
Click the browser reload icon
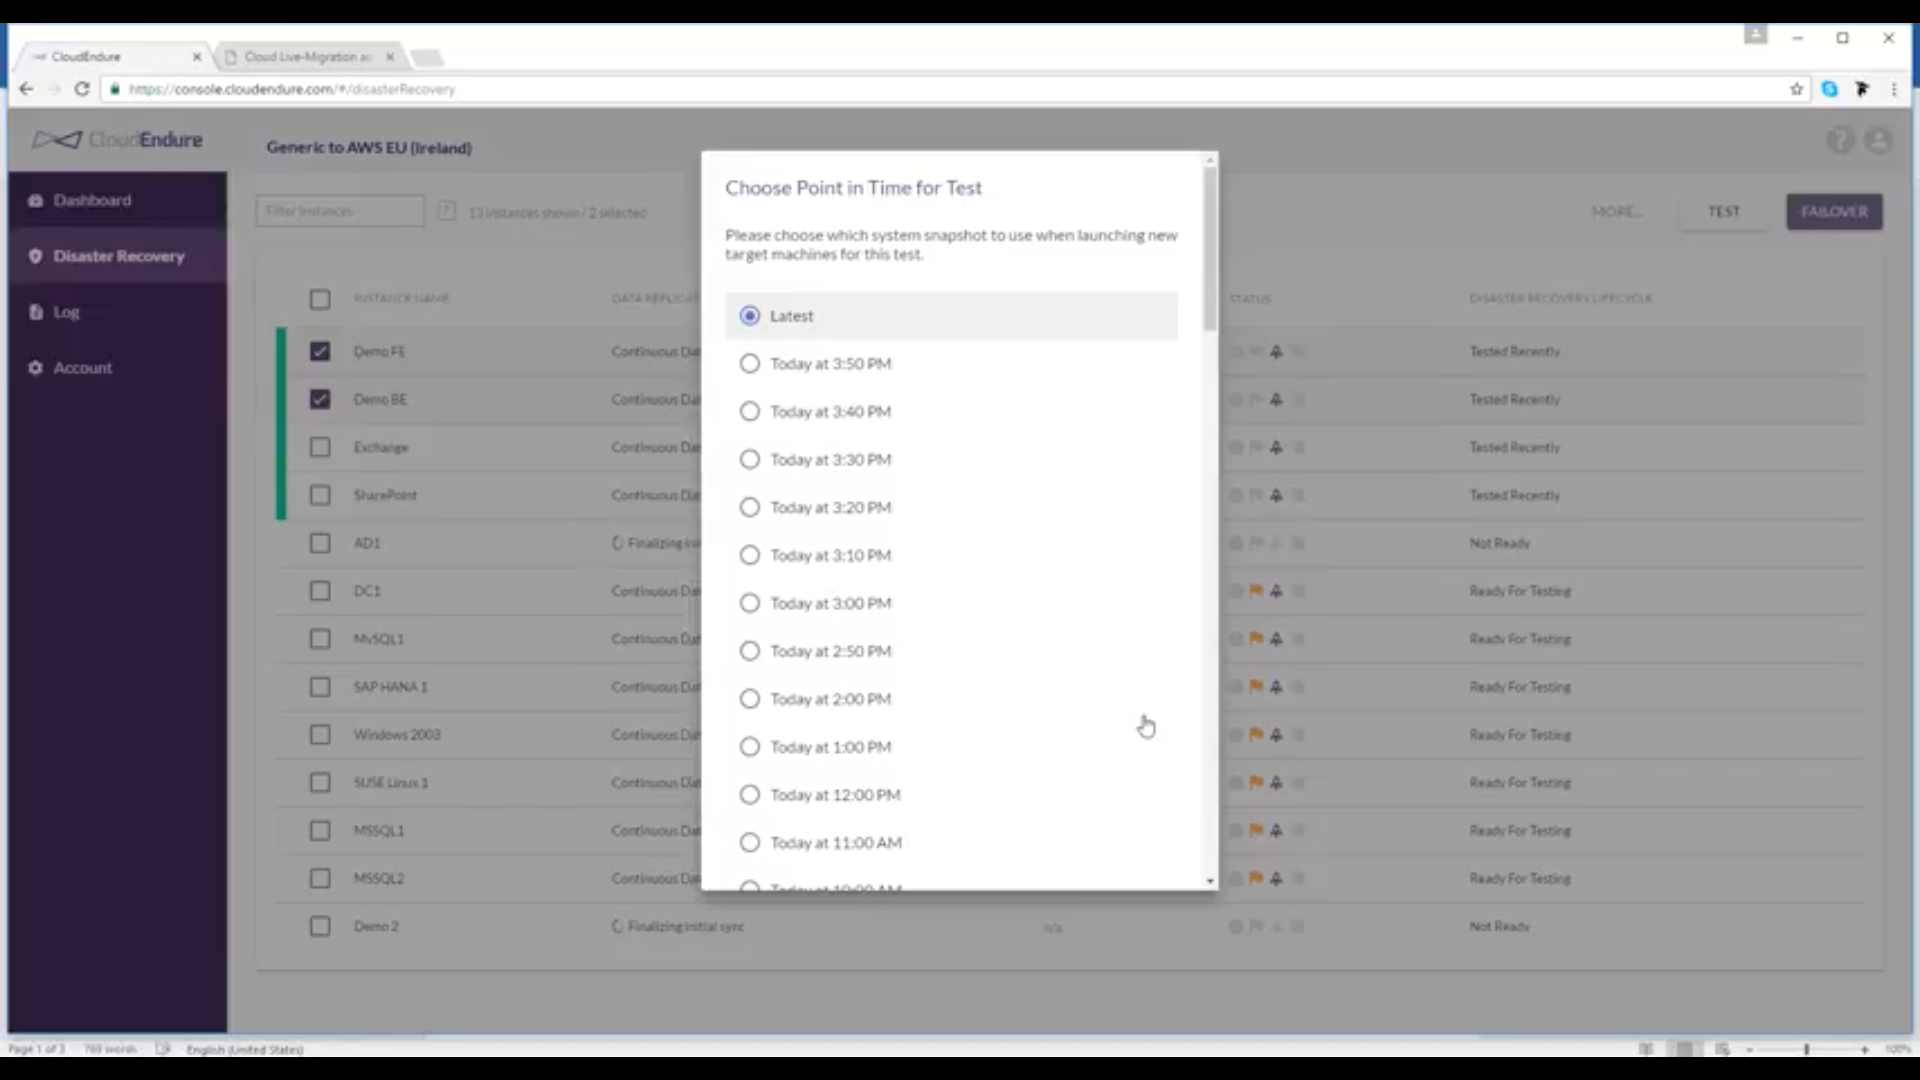click(82, 89)
